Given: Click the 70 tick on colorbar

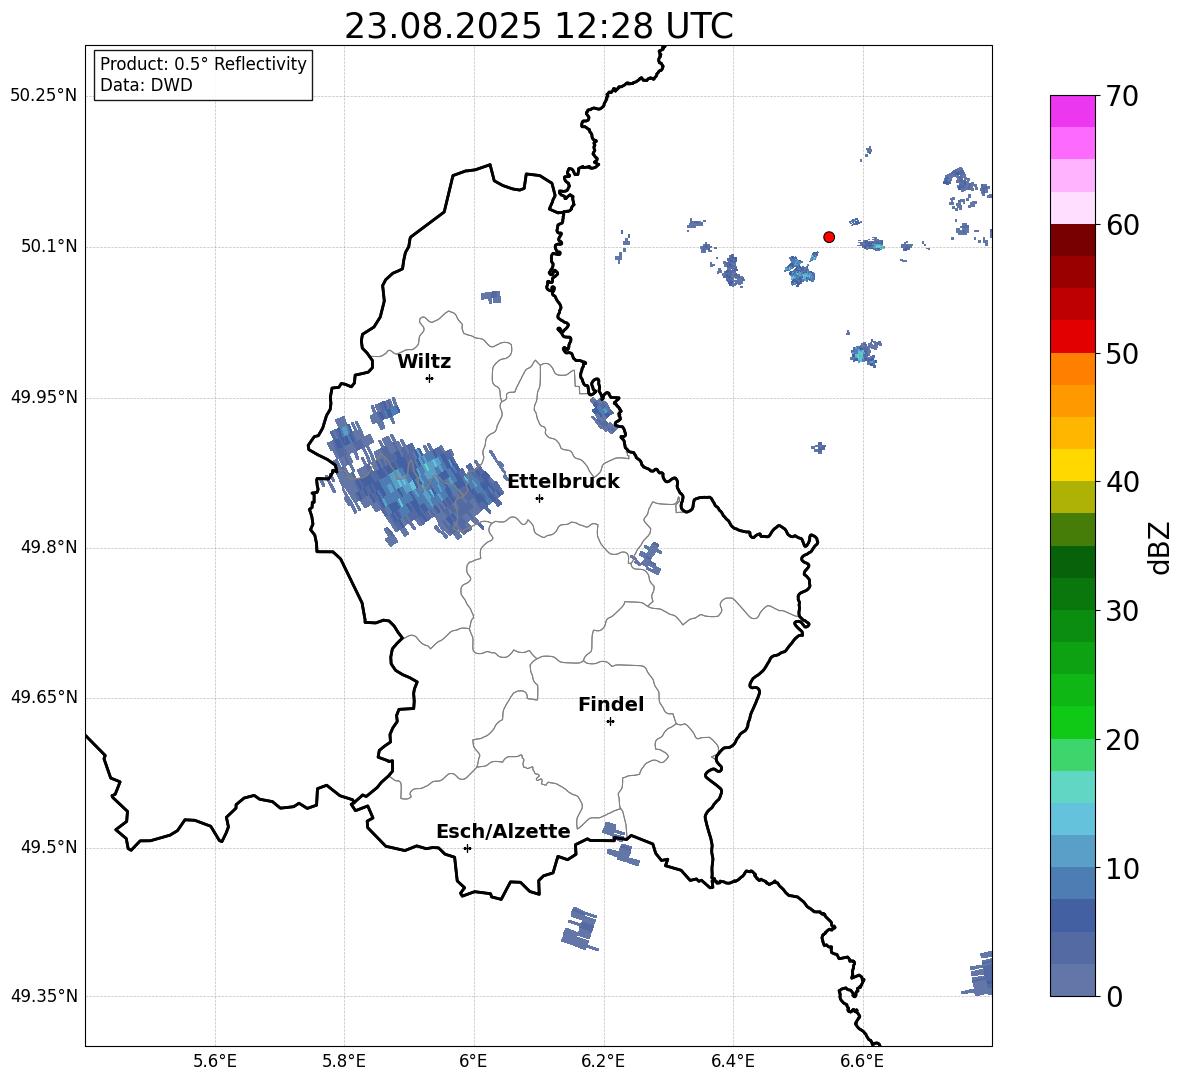Looking at the screenshot, I should pyautogui.click(x=1122, y=97).
